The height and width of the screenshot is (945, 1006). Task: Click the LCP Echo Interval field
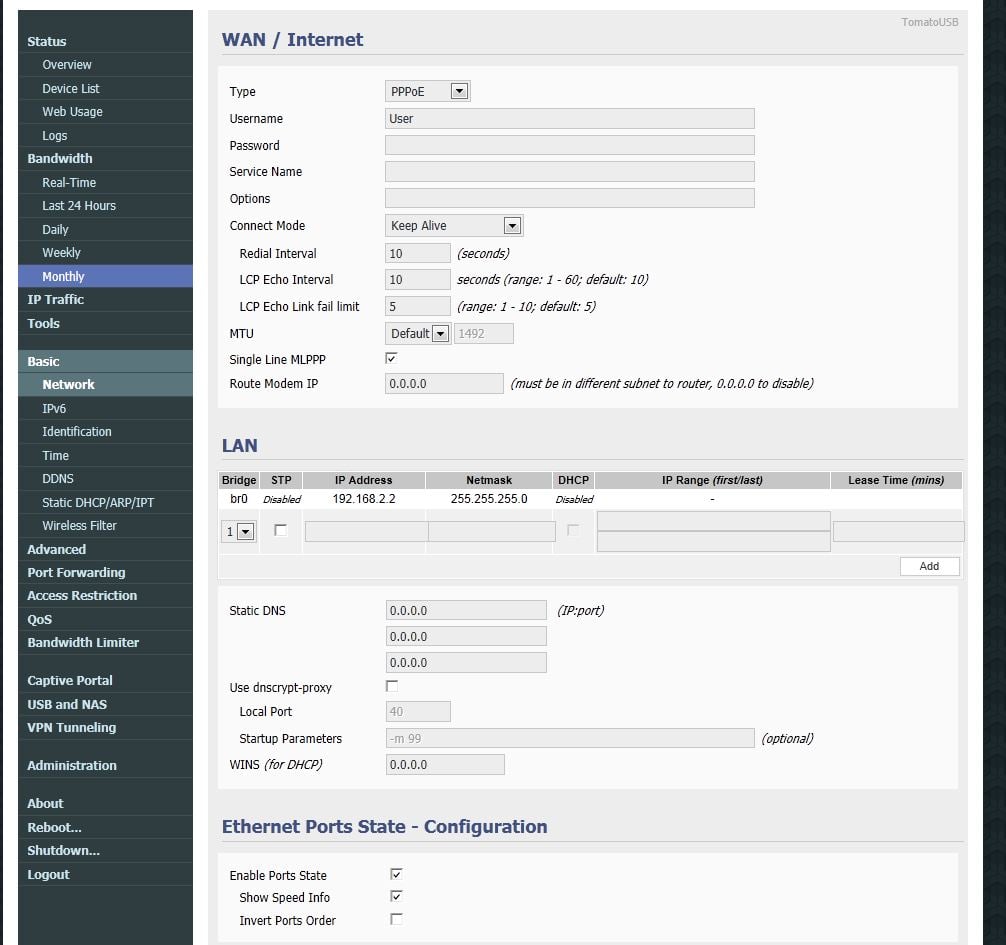[x=418, y=279]
